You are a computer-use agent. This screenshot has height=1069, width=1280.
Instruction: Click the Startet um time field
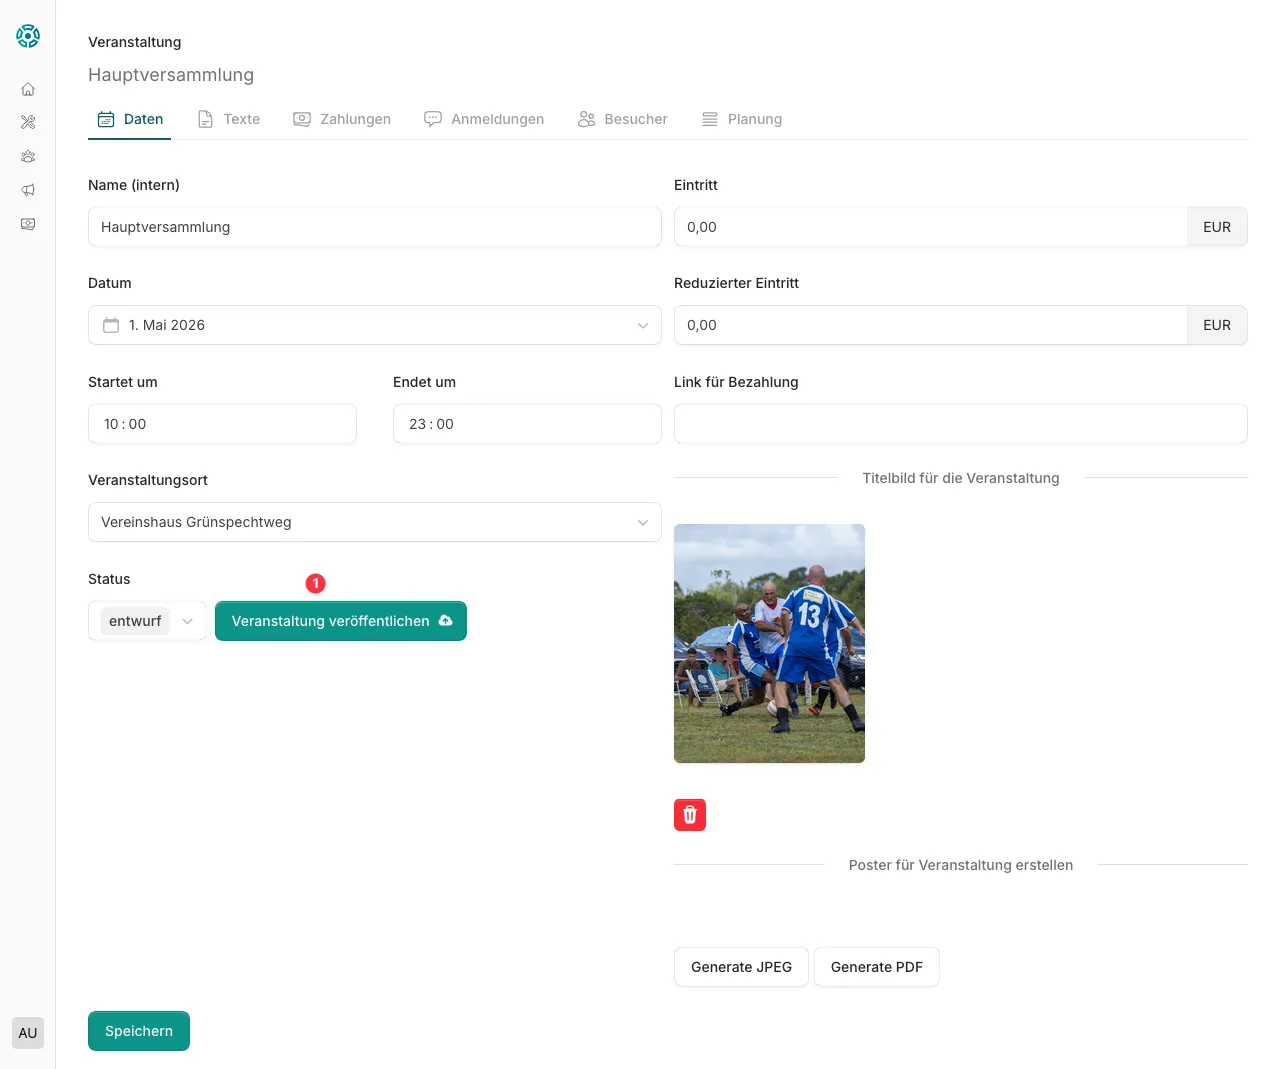tap(222, 424)
